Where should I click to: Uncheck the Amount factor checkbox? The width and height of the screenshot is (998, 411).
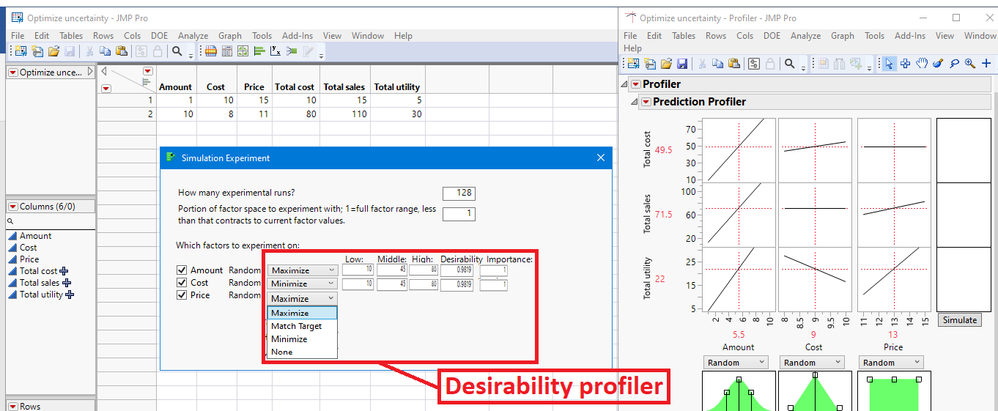coord(181,270)
